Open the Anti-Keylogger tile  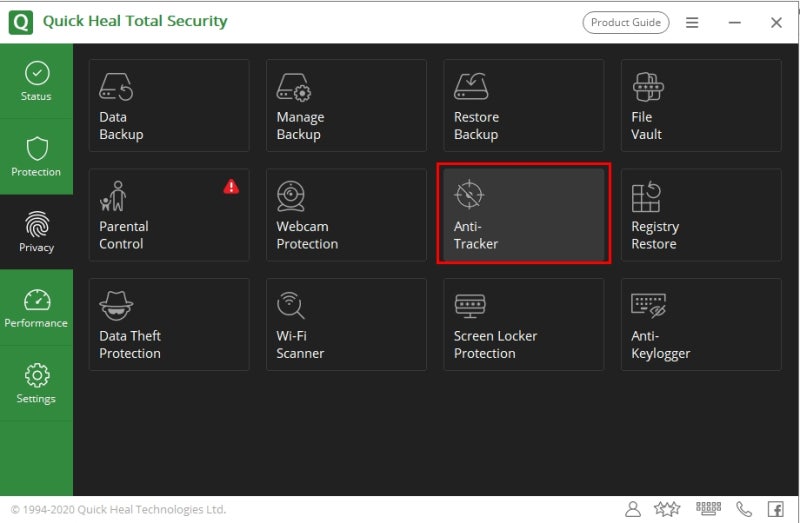(x=701, y=325)
